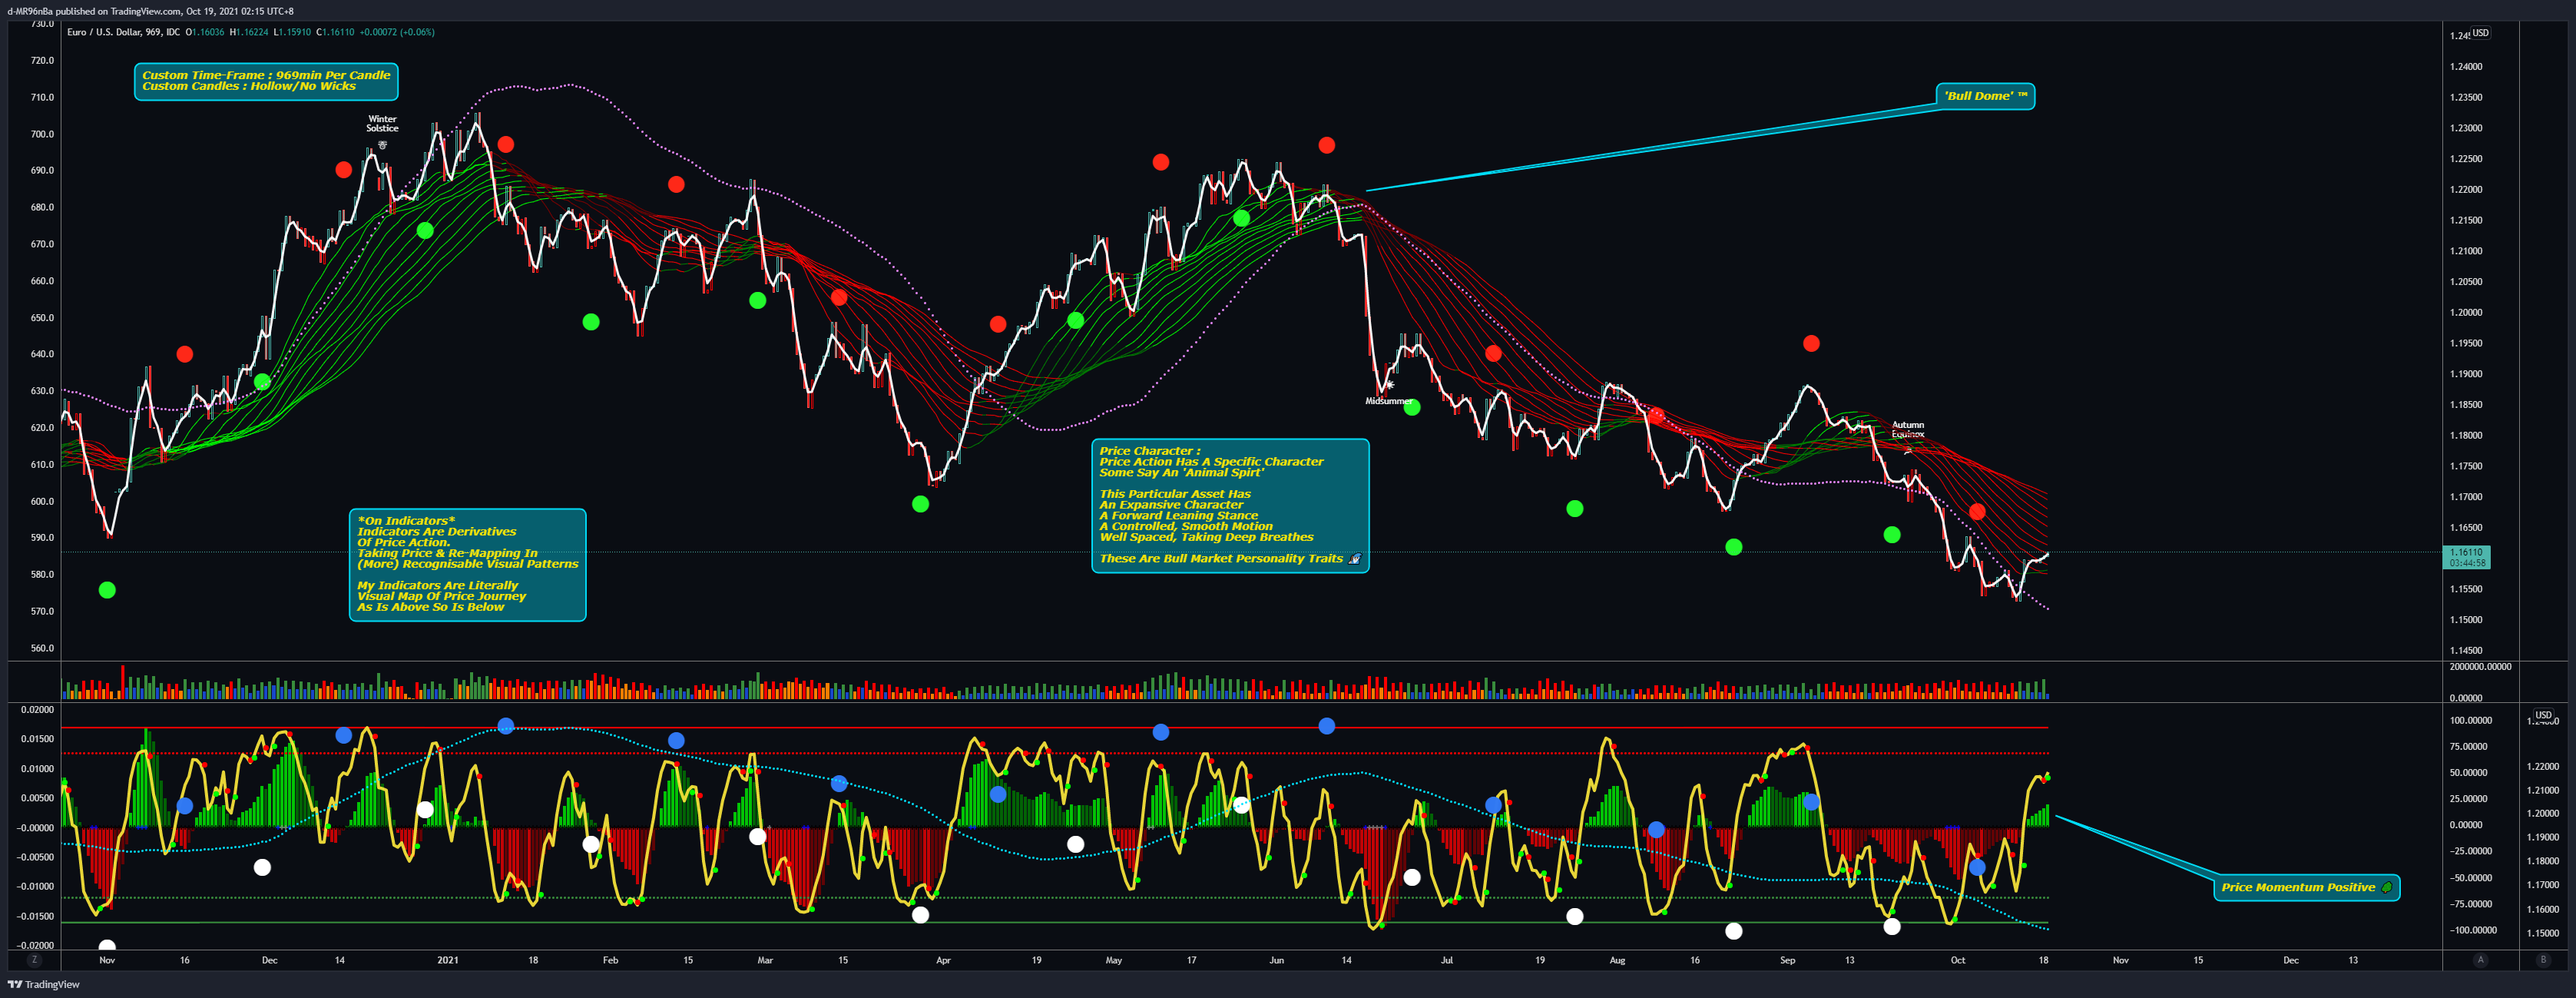Click the 0.02000 lower-left scale value

pyautogui.click(x=37, y=710)
